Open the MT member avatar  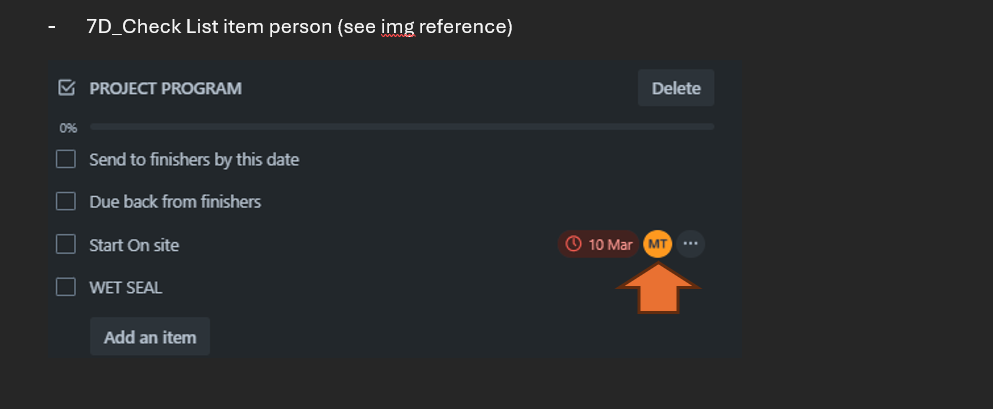pyautogui.click(x=657, y=244)
